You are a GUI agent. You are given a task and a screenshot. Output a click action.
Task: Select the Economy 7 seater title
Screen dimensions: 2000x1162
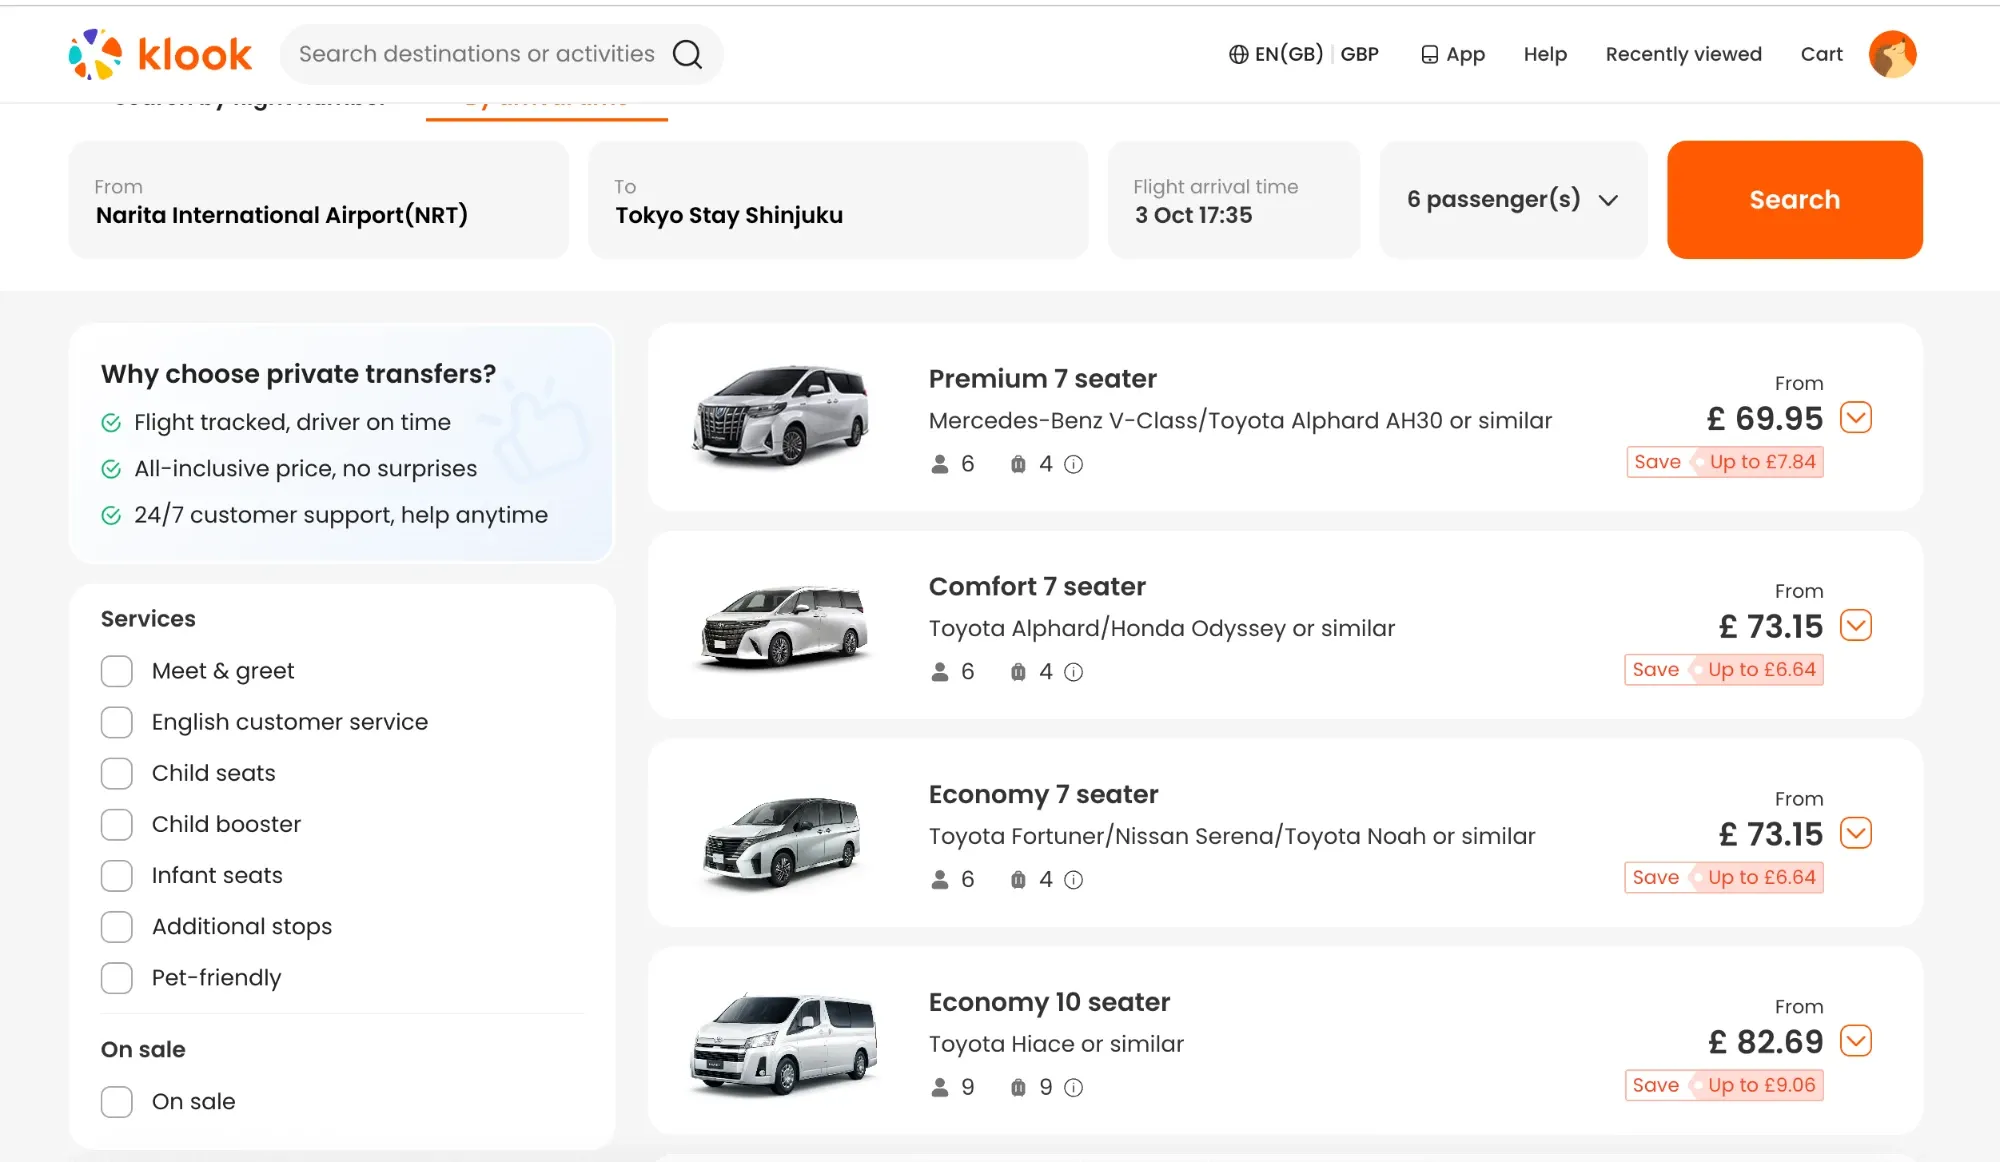(x=1043, y=795)
